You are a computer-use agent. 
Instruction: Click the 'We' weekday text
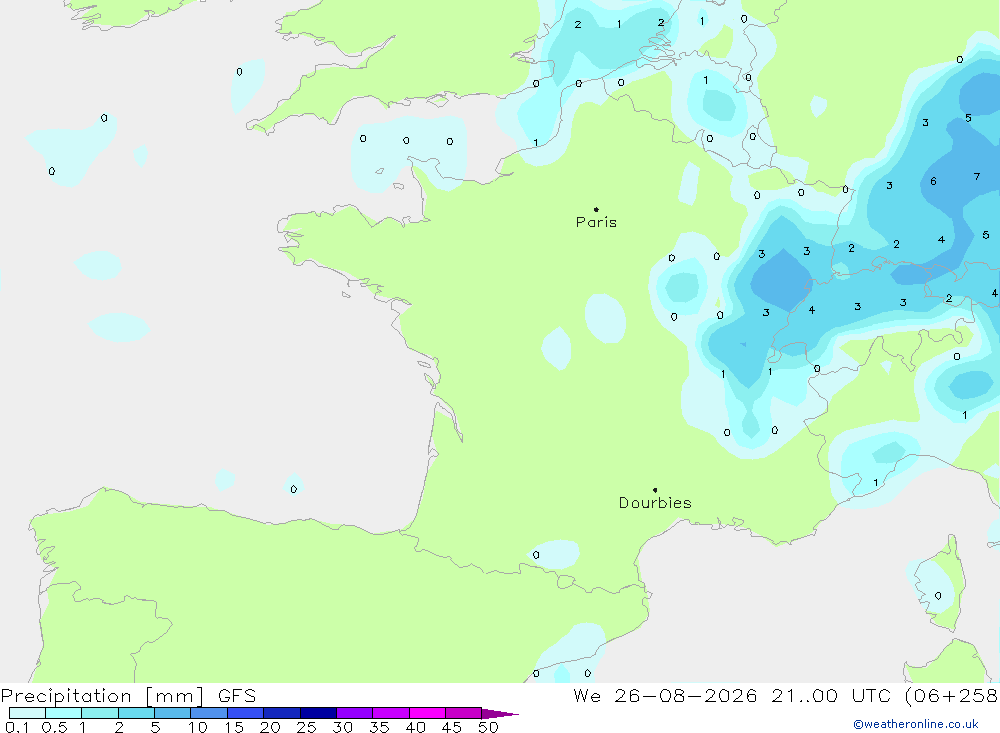coord(587,696)
